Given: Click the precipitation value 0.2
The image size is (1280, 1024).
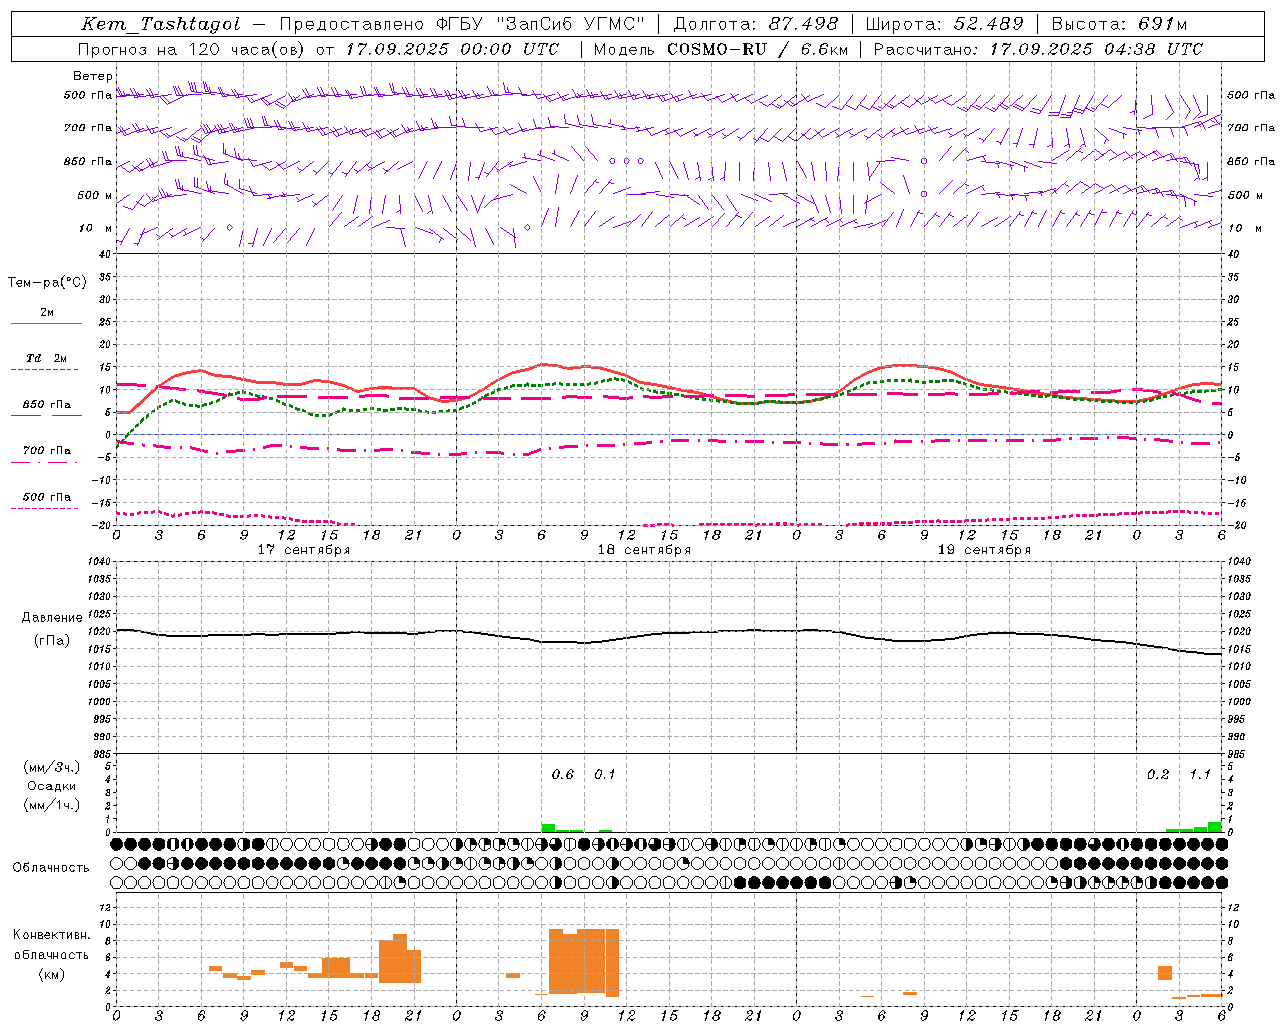Looking at the screenshot, I should pos(1158,774).
